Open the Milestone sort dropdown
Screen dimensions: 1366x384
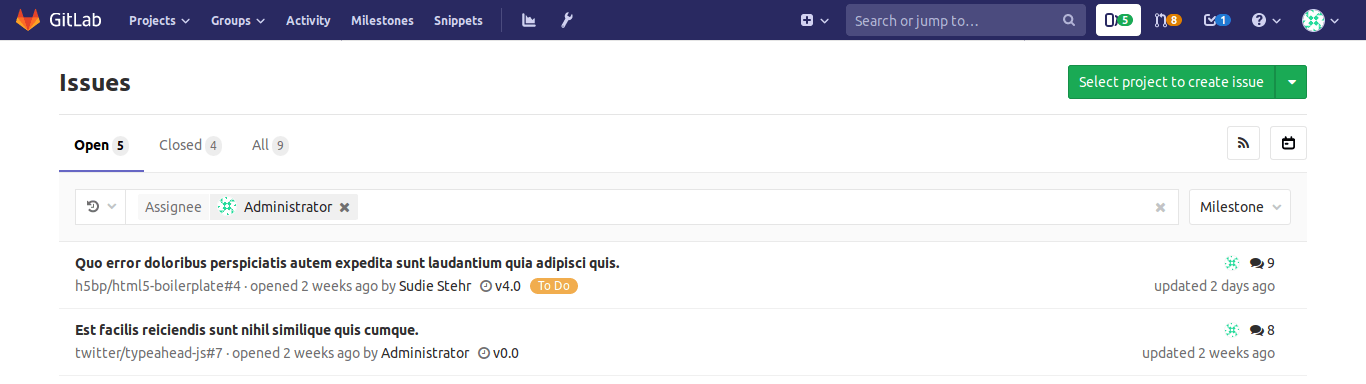point(1239,207)
